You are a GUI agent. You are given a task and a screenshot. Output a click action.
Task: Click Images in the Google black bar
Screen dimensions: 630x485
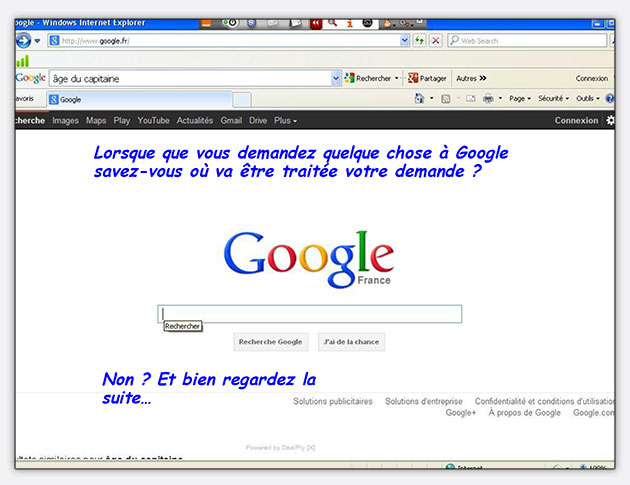point(65,121)
